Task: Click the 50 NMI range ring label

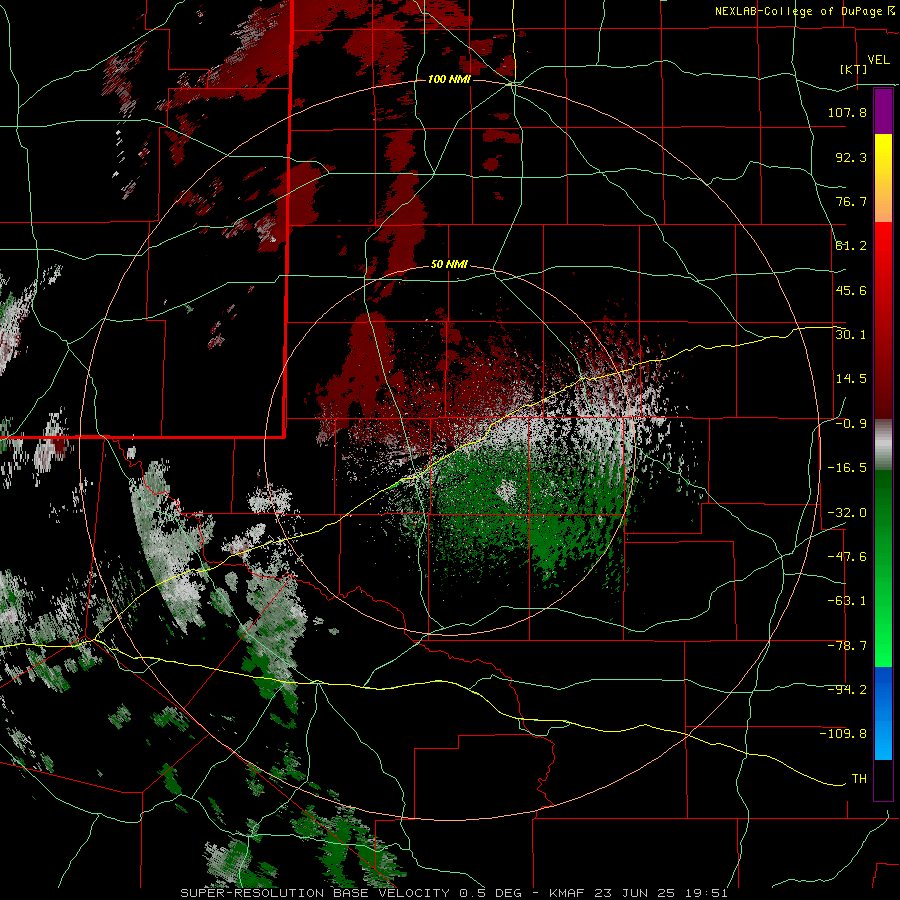Action: [x=449, y=264]
